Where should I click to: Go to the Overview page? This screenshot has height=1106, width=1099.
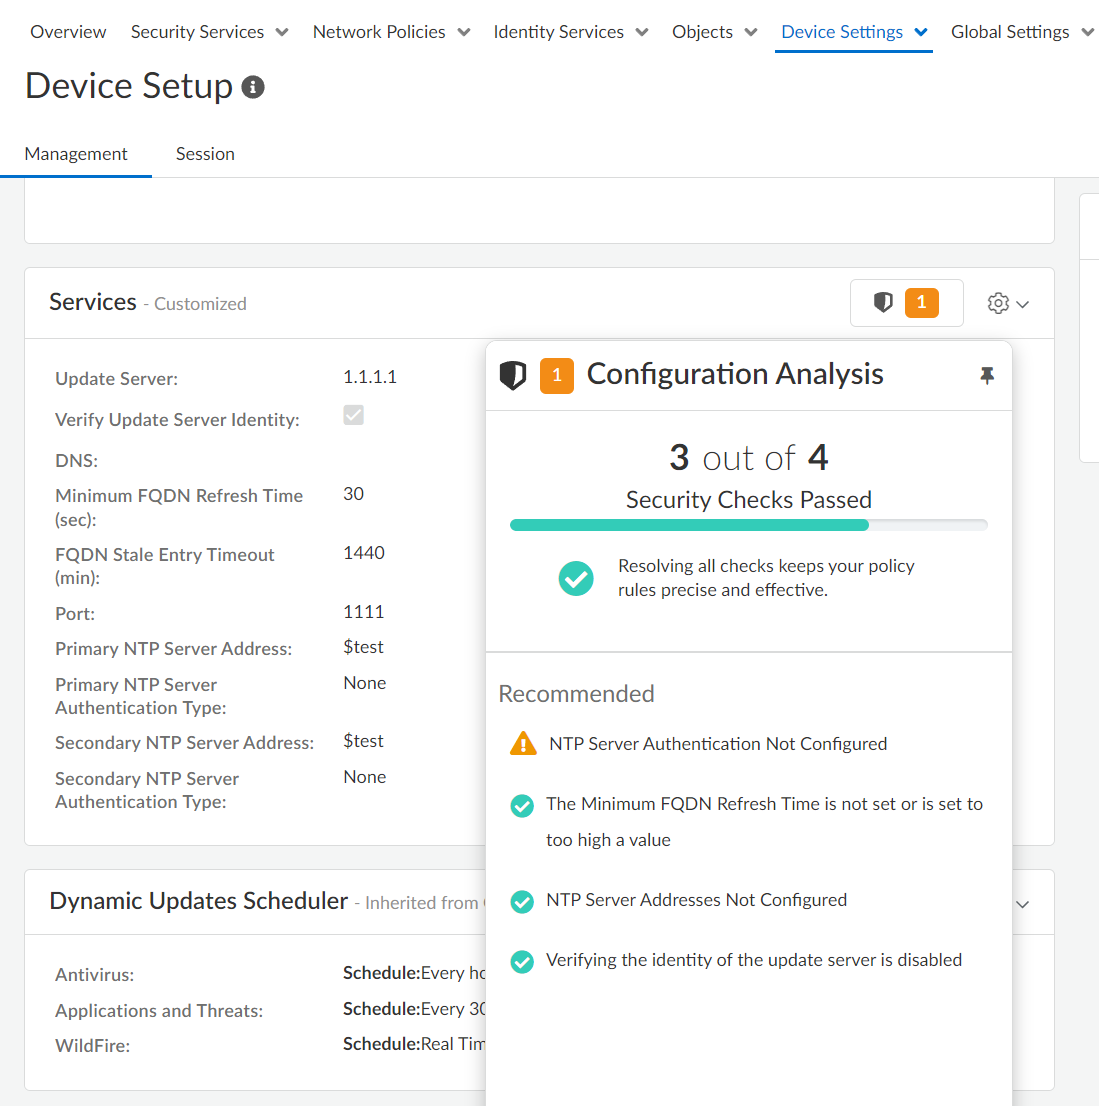pyautogui.click(x=68, y=32)
